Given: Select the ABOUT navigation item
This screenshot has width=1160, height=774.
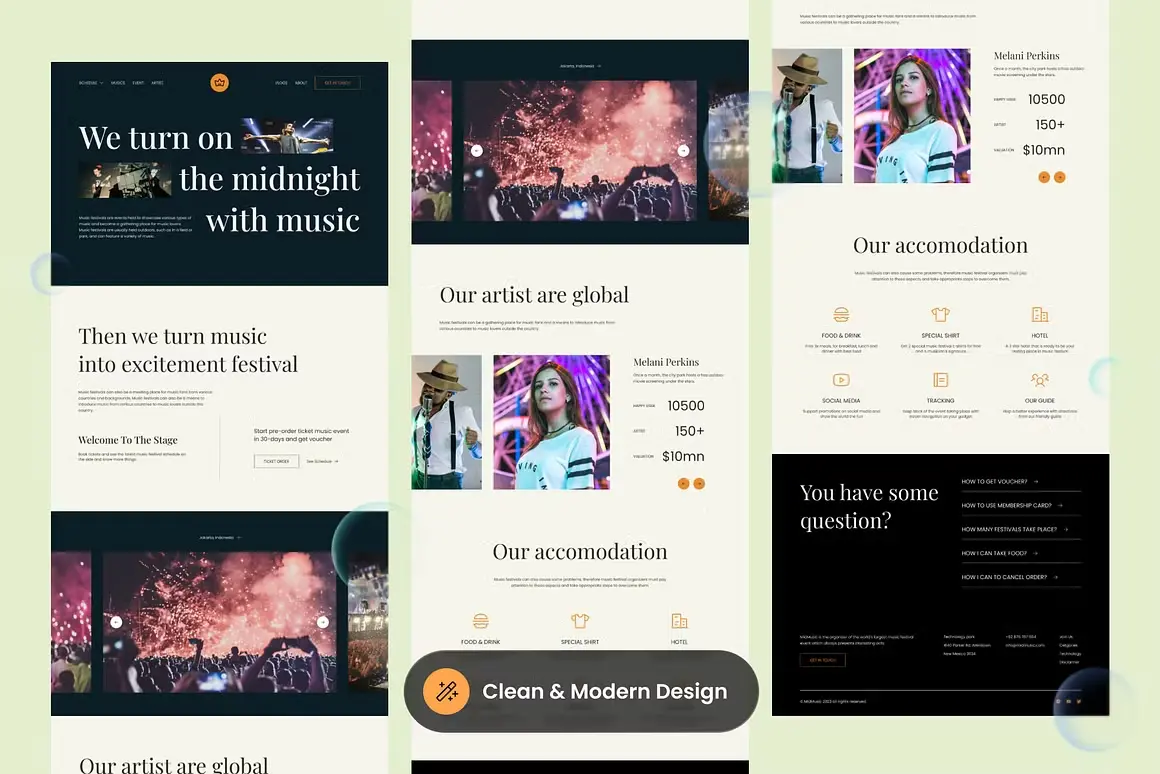Looking at the screenshot, I should tap(301, 82).
